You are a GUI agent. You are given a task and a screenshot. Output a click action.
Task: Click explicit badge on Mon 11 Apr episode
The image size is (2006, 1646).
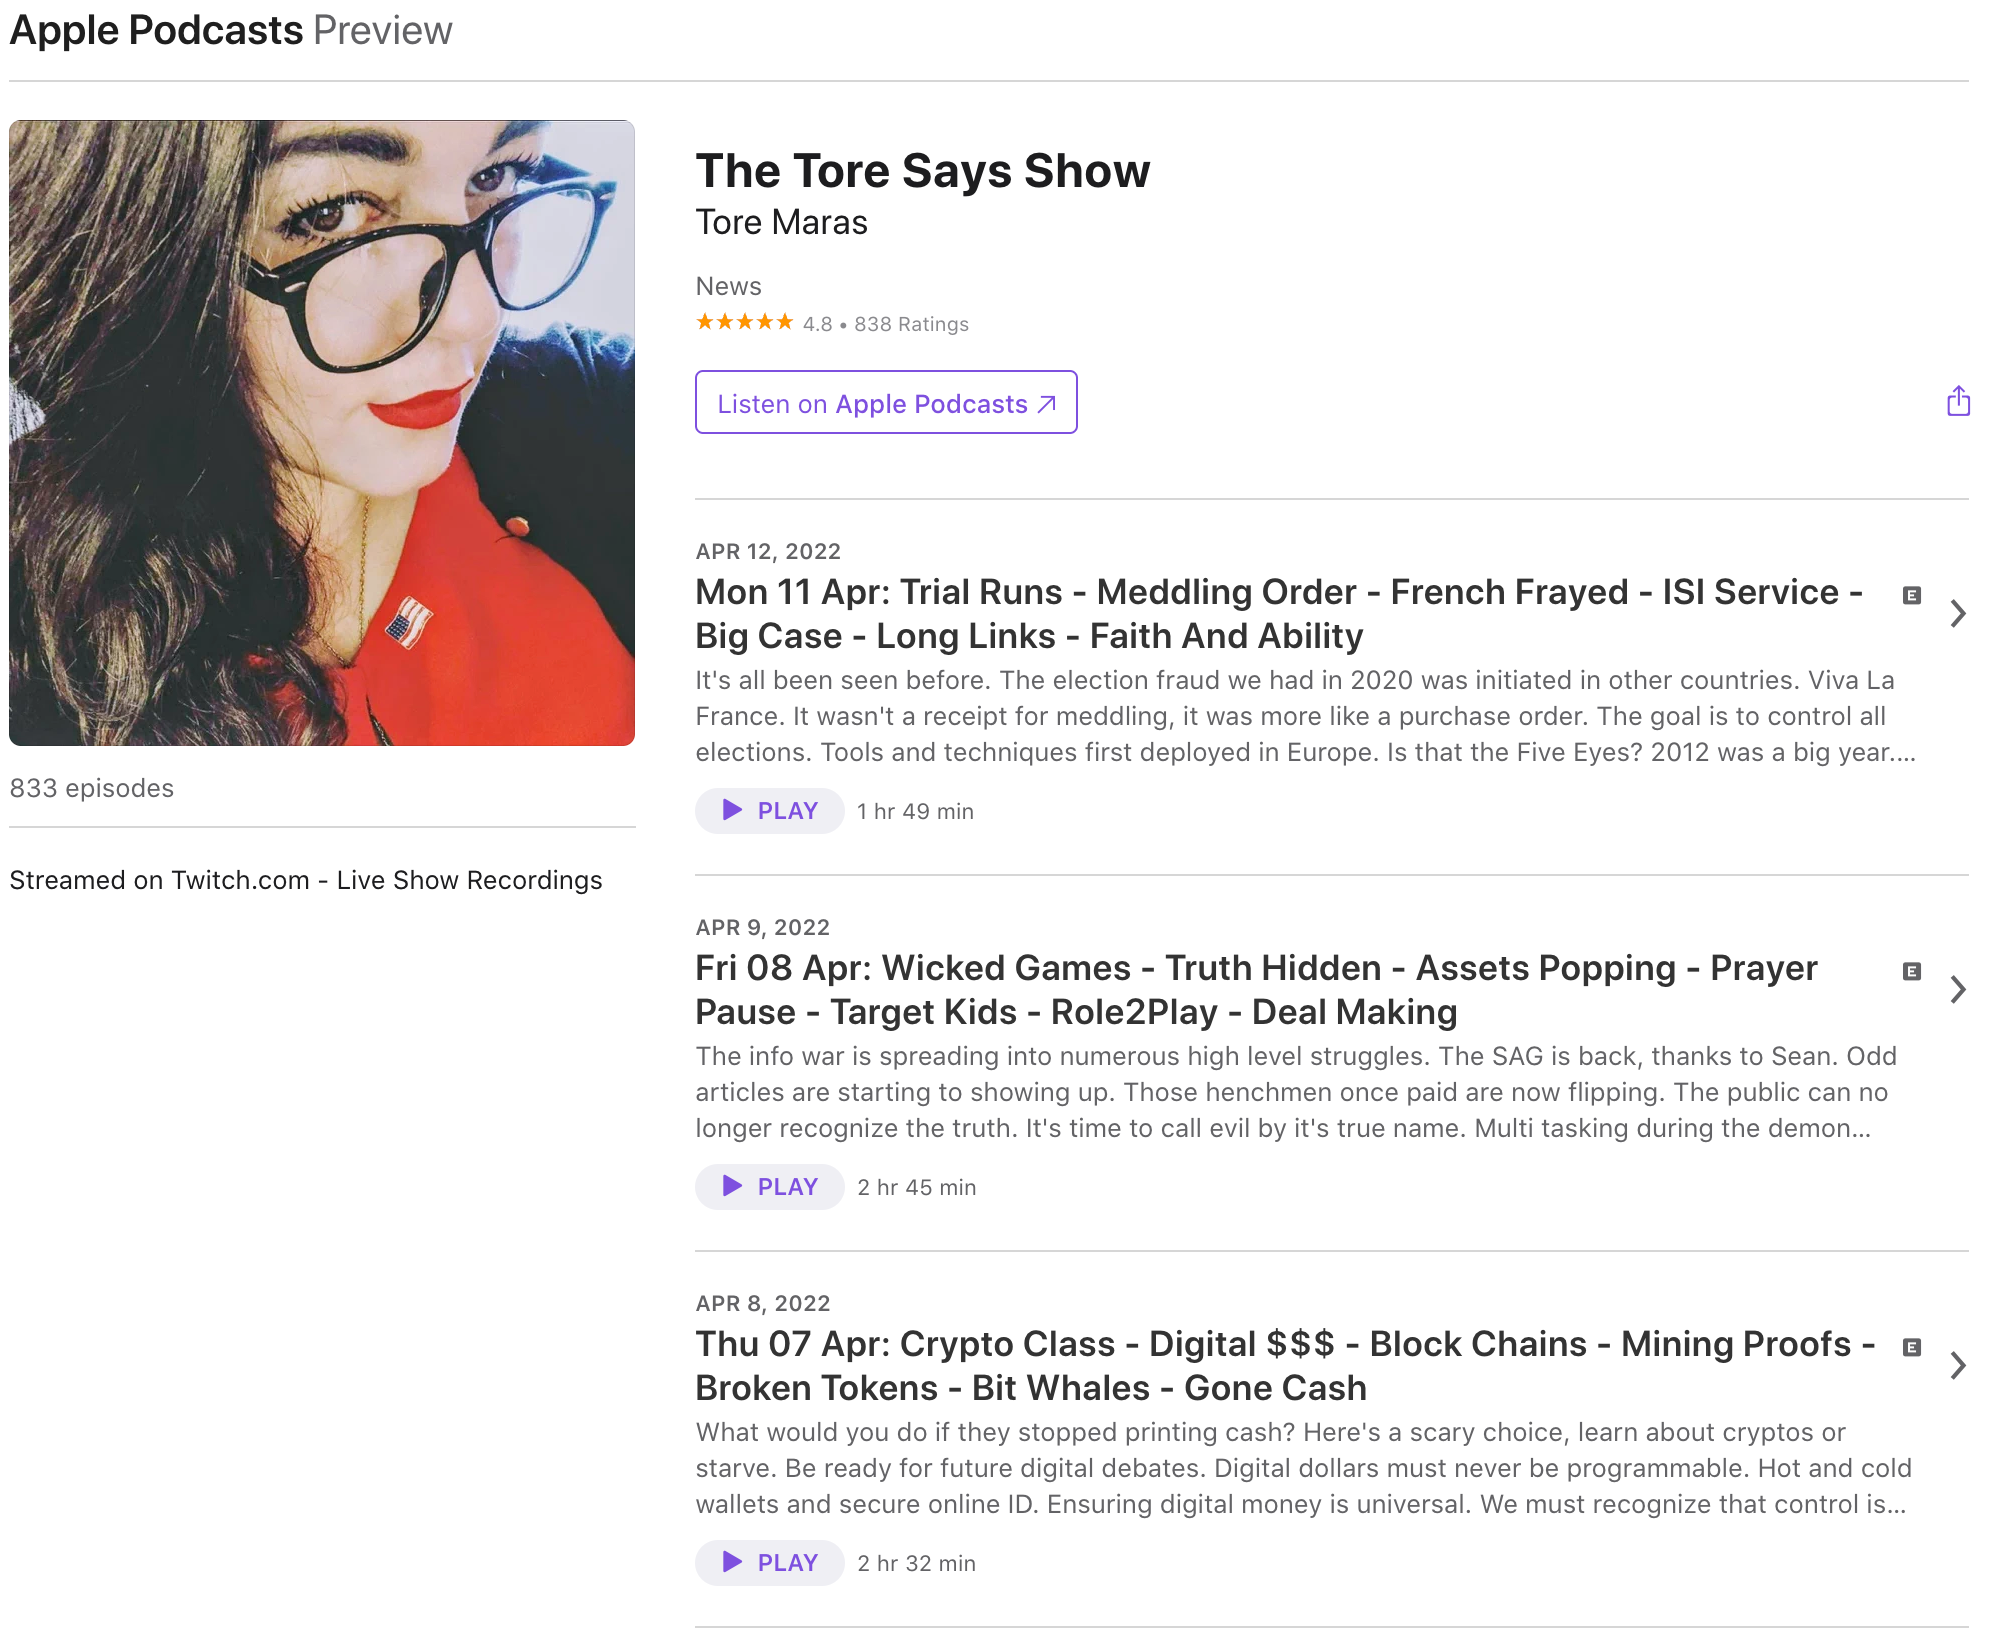pos(1911,596)
